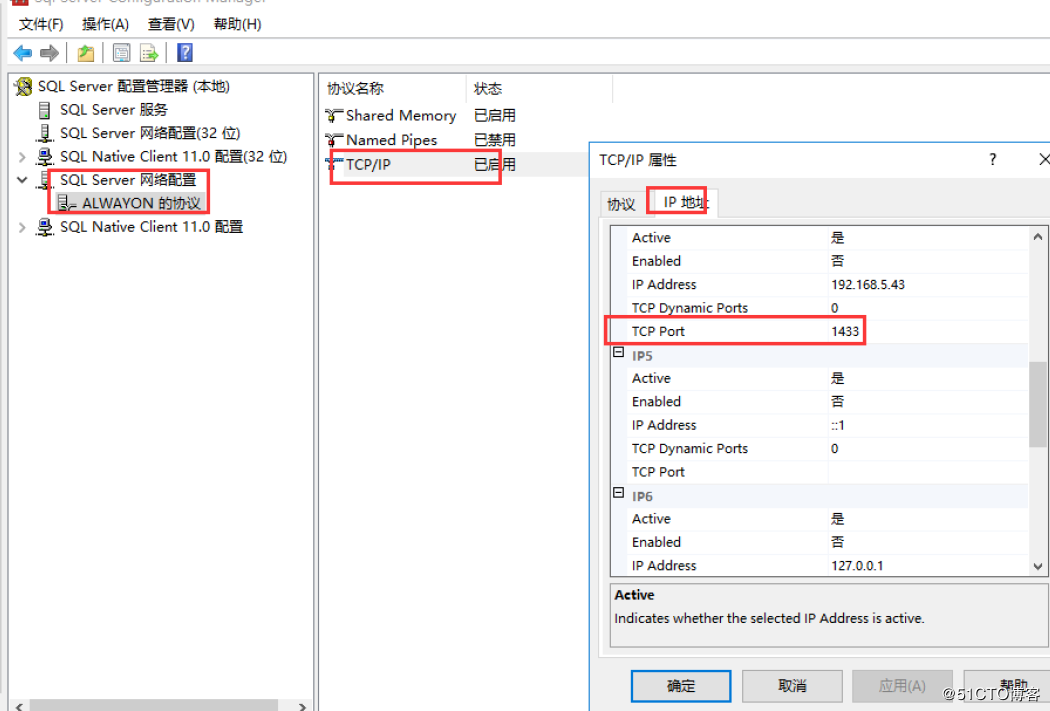
Task: Click the TCP/IP protocol icon
Action: pyautogui.click(x=333, y=164)
